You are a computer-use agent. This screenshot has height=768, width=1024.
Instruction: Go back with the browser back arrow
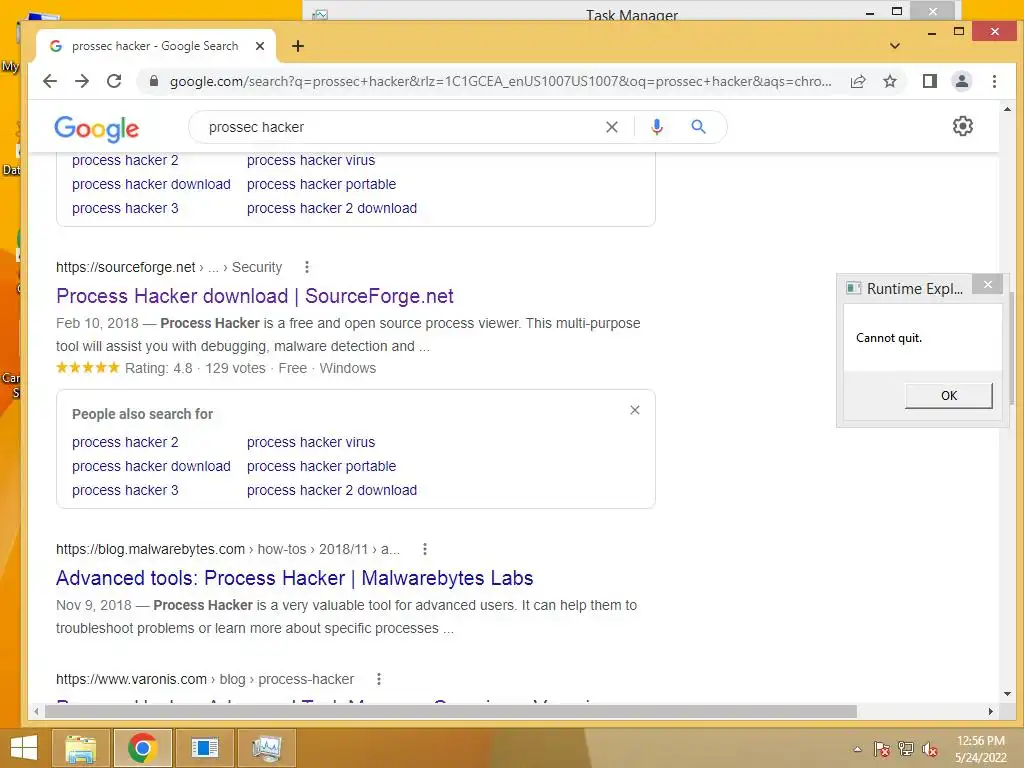50,81
